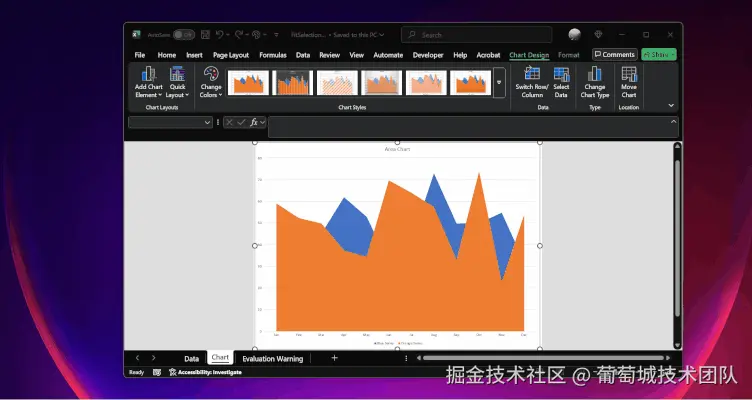Click the user account avatar
This screenshot has width=752, height=400.
(575, 35)
